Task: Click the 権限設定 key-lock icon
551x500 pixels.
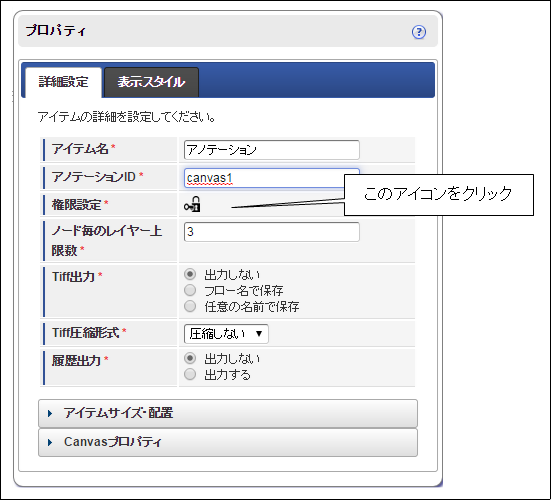Action: [x=192, y=204]
